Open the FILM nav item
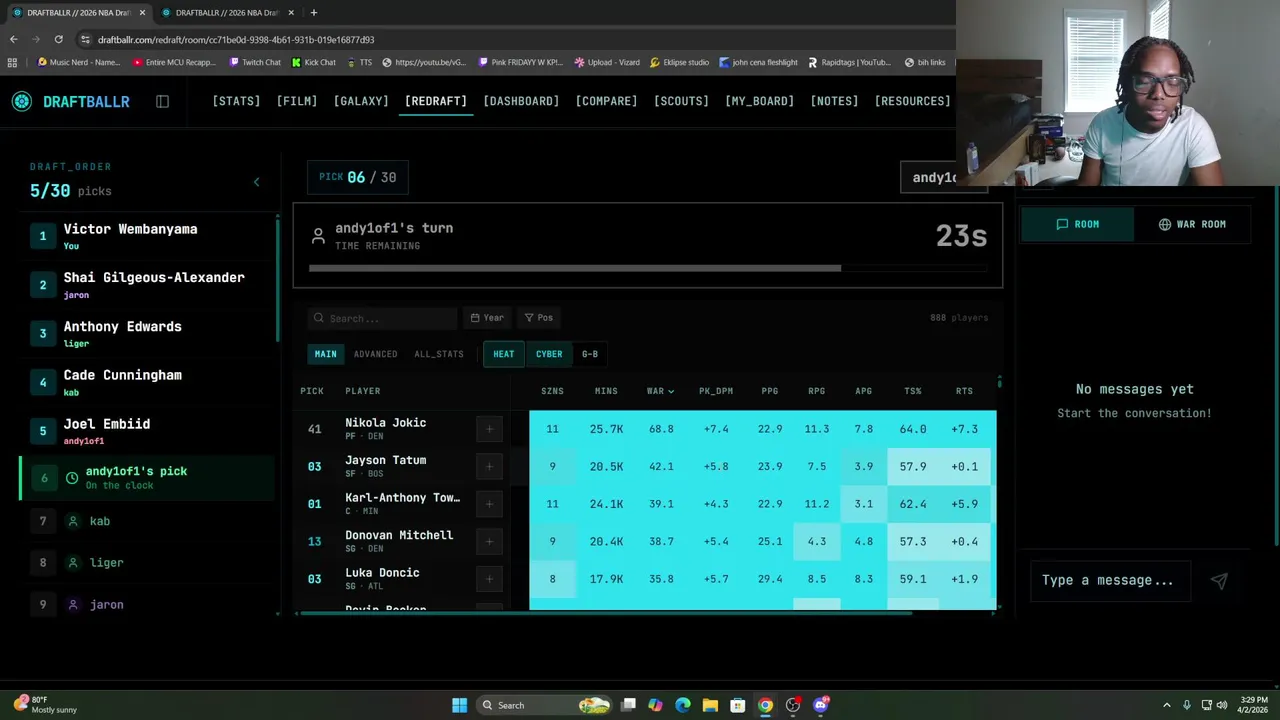The width and height of the screenshot is (1280, 720). [x=297, y=101]
